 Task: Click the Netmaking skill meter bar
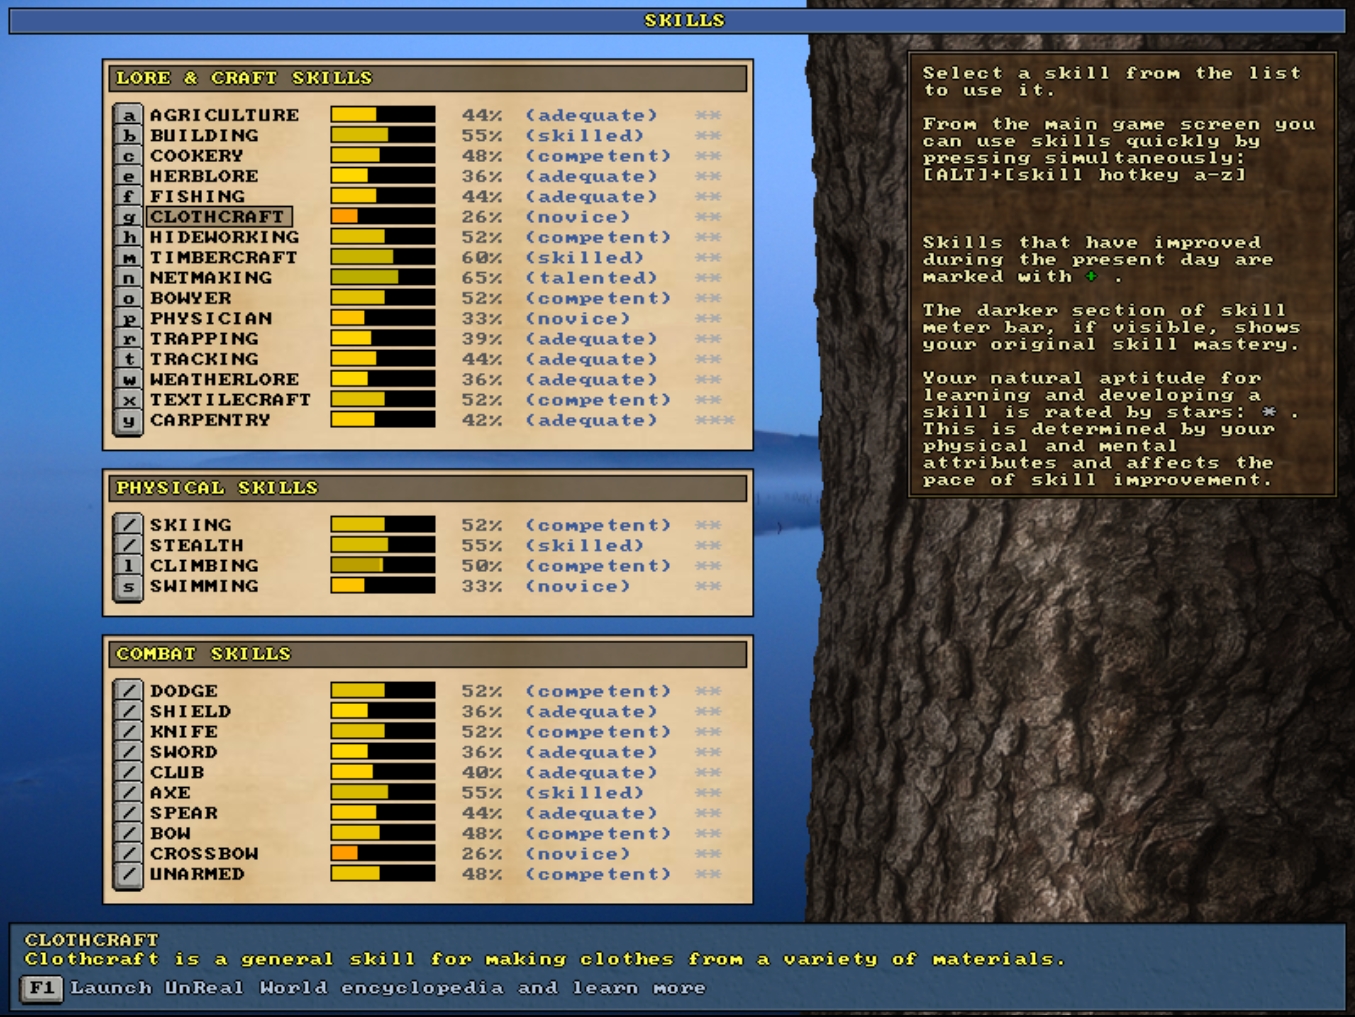pos(382,278)
